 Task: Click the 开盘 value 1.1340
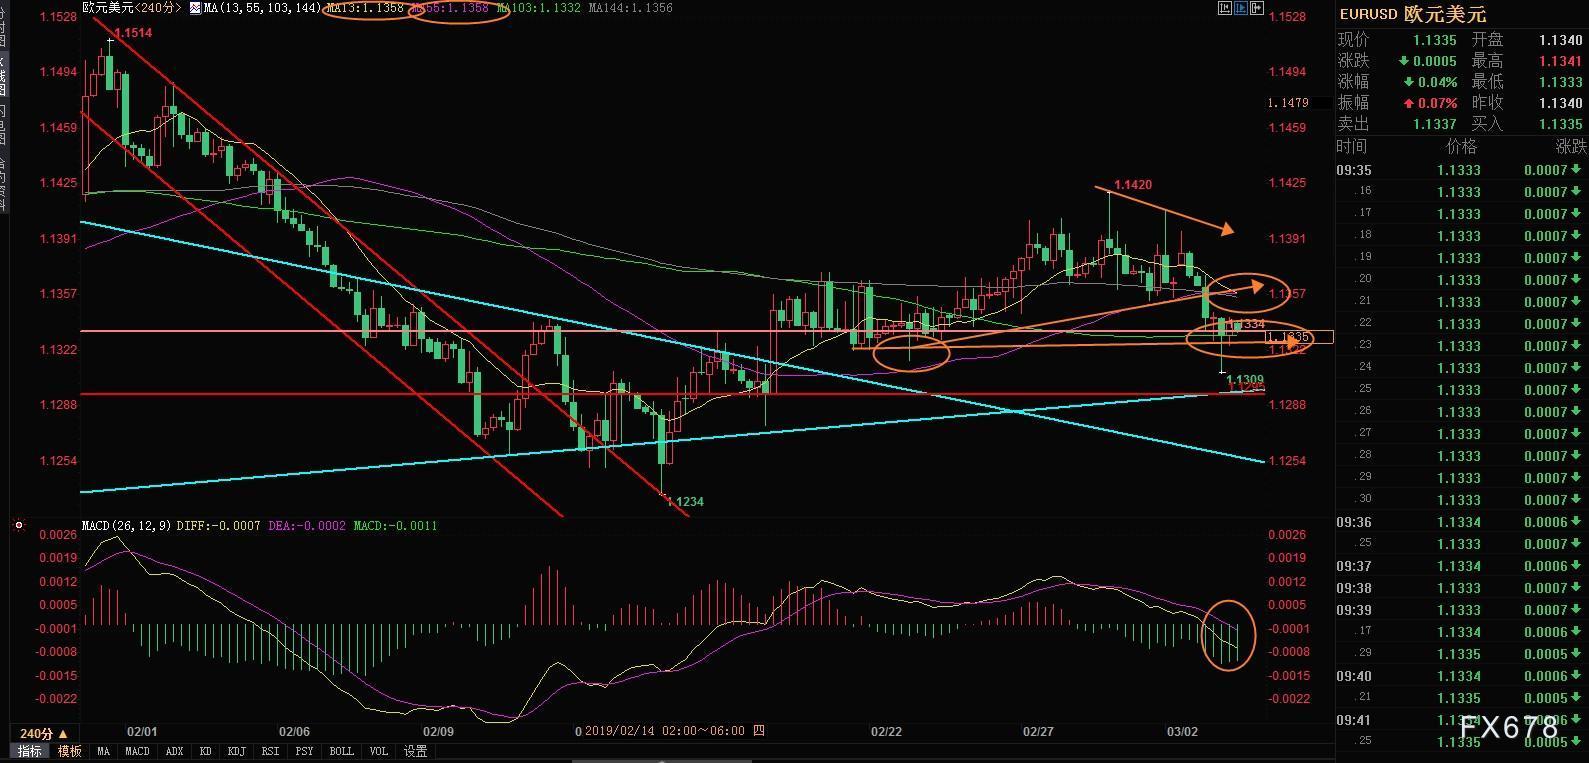coord(1561,40)
